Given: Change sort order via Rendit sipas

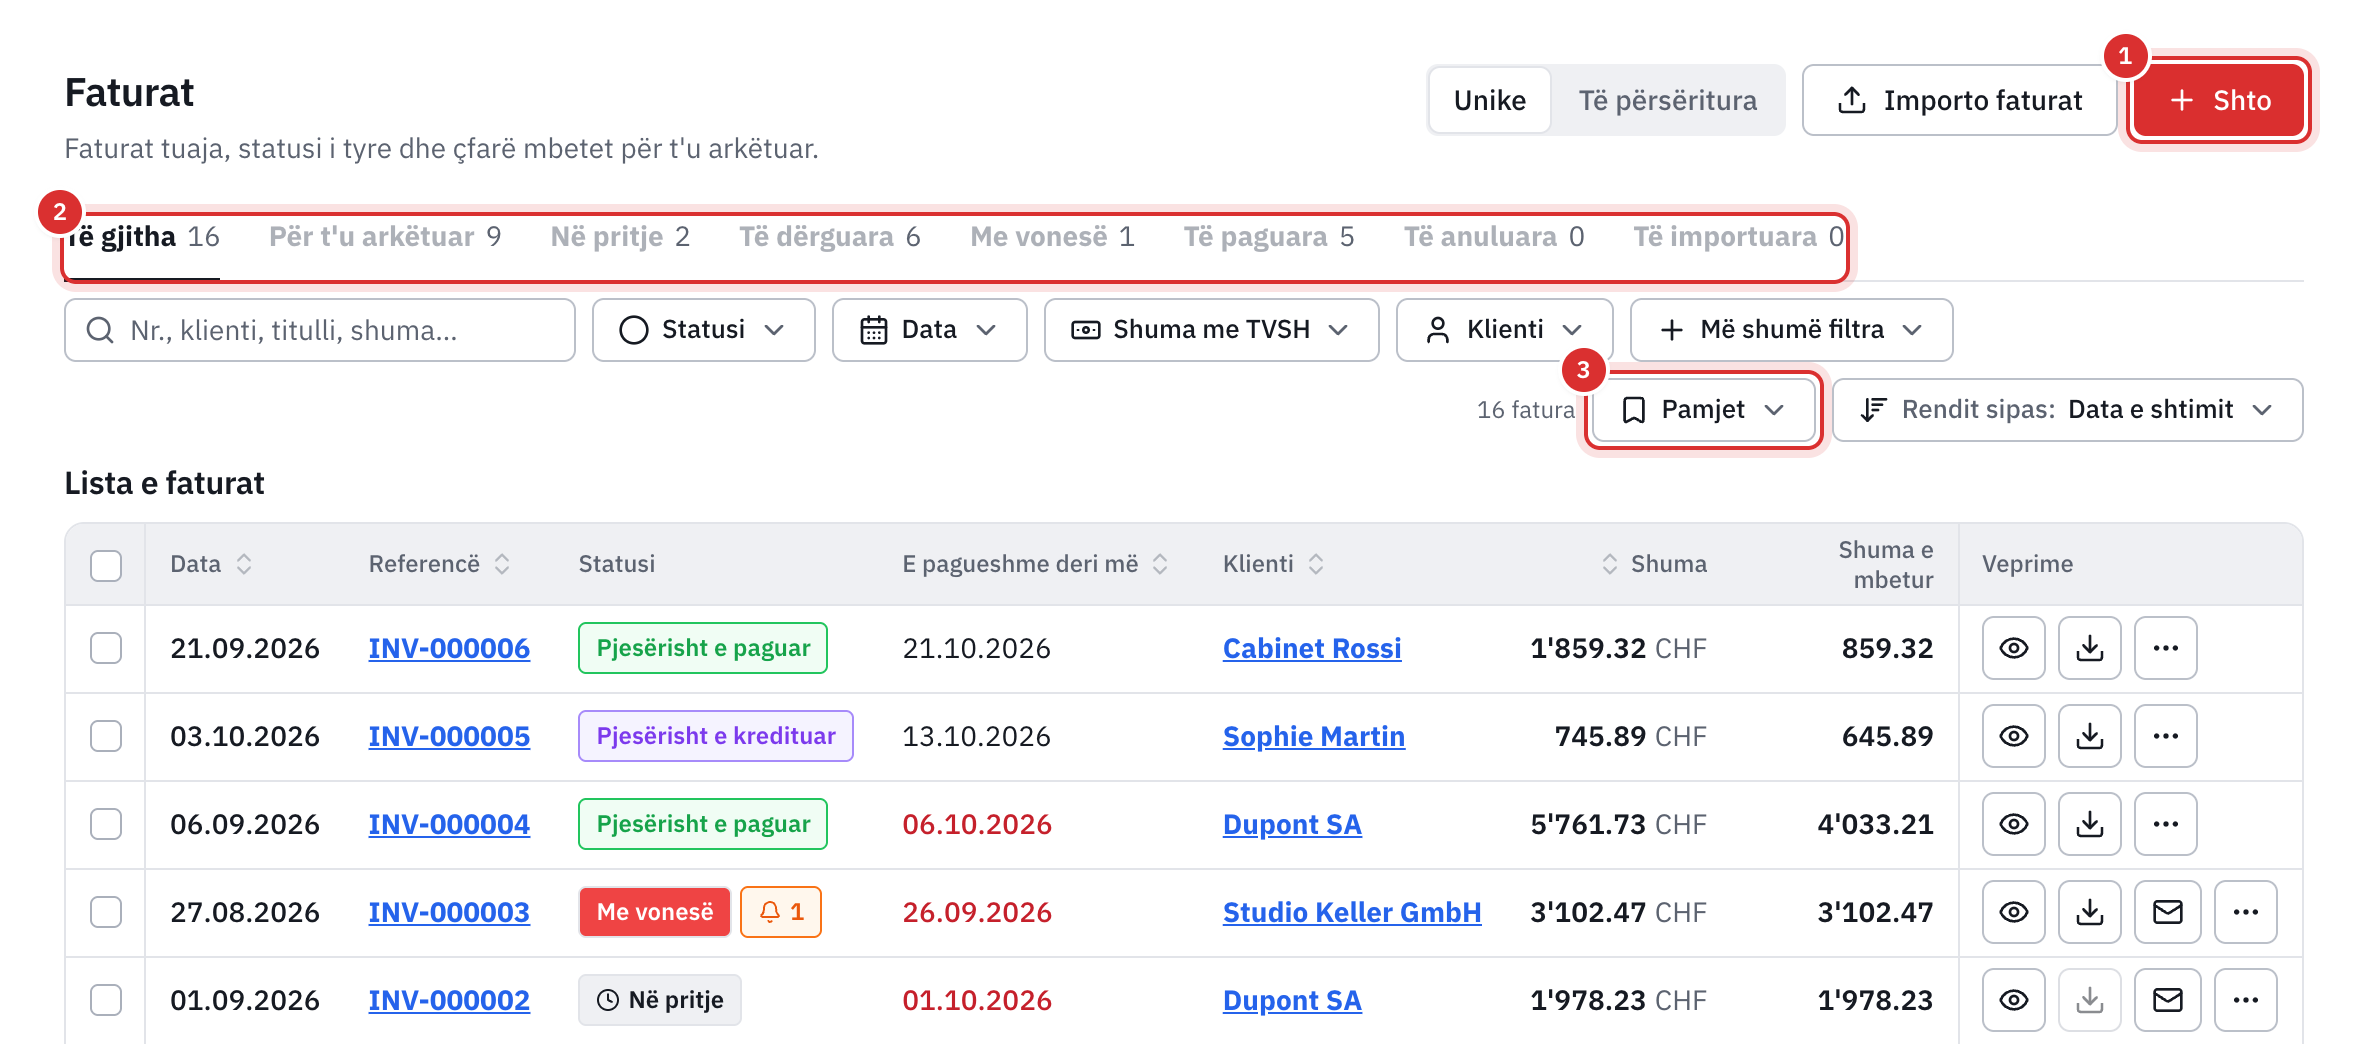Looking at the screenshot, I should point(2067,410).
